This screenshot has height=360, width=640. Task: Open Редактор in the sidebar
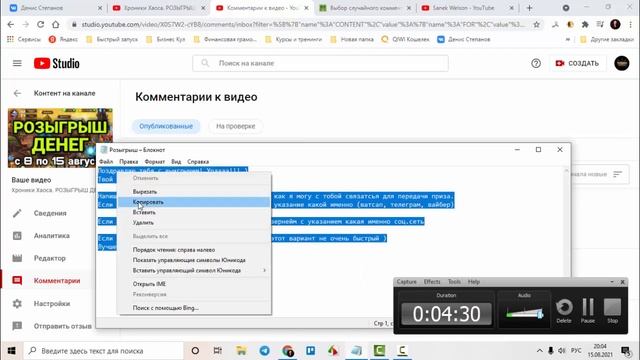(x=49, y=258)
